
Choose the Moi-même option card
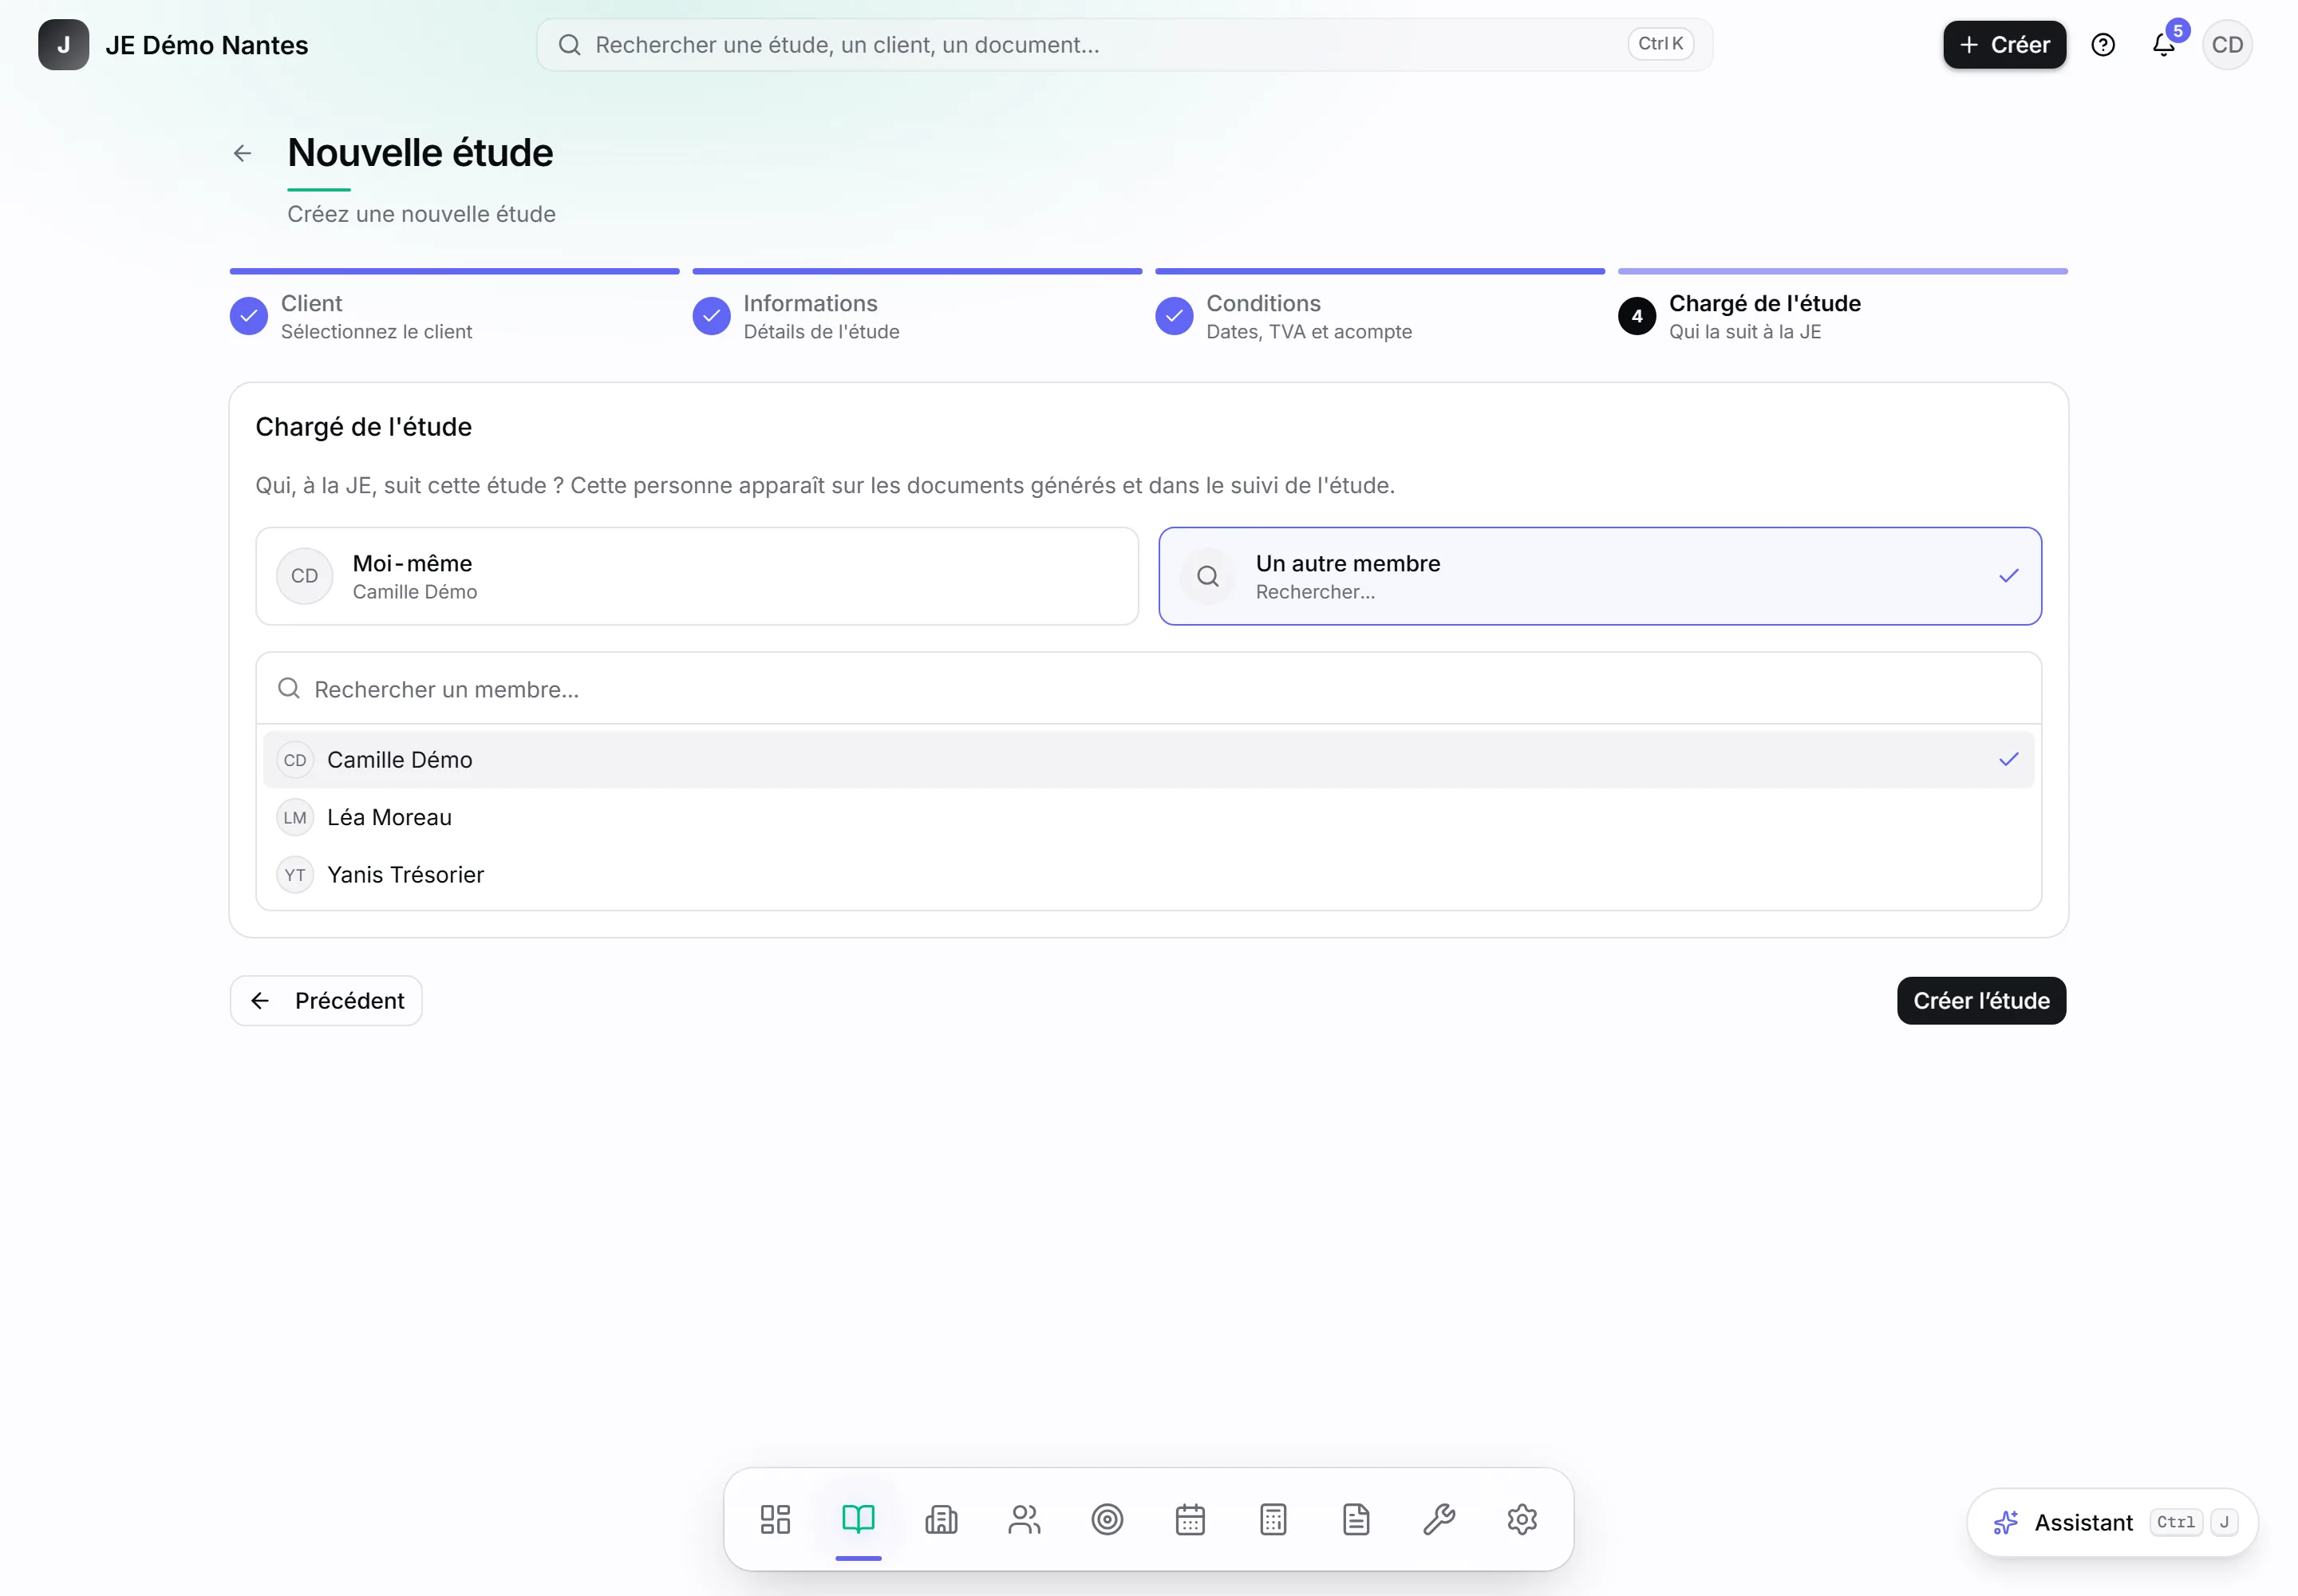(x=697, y=576)
